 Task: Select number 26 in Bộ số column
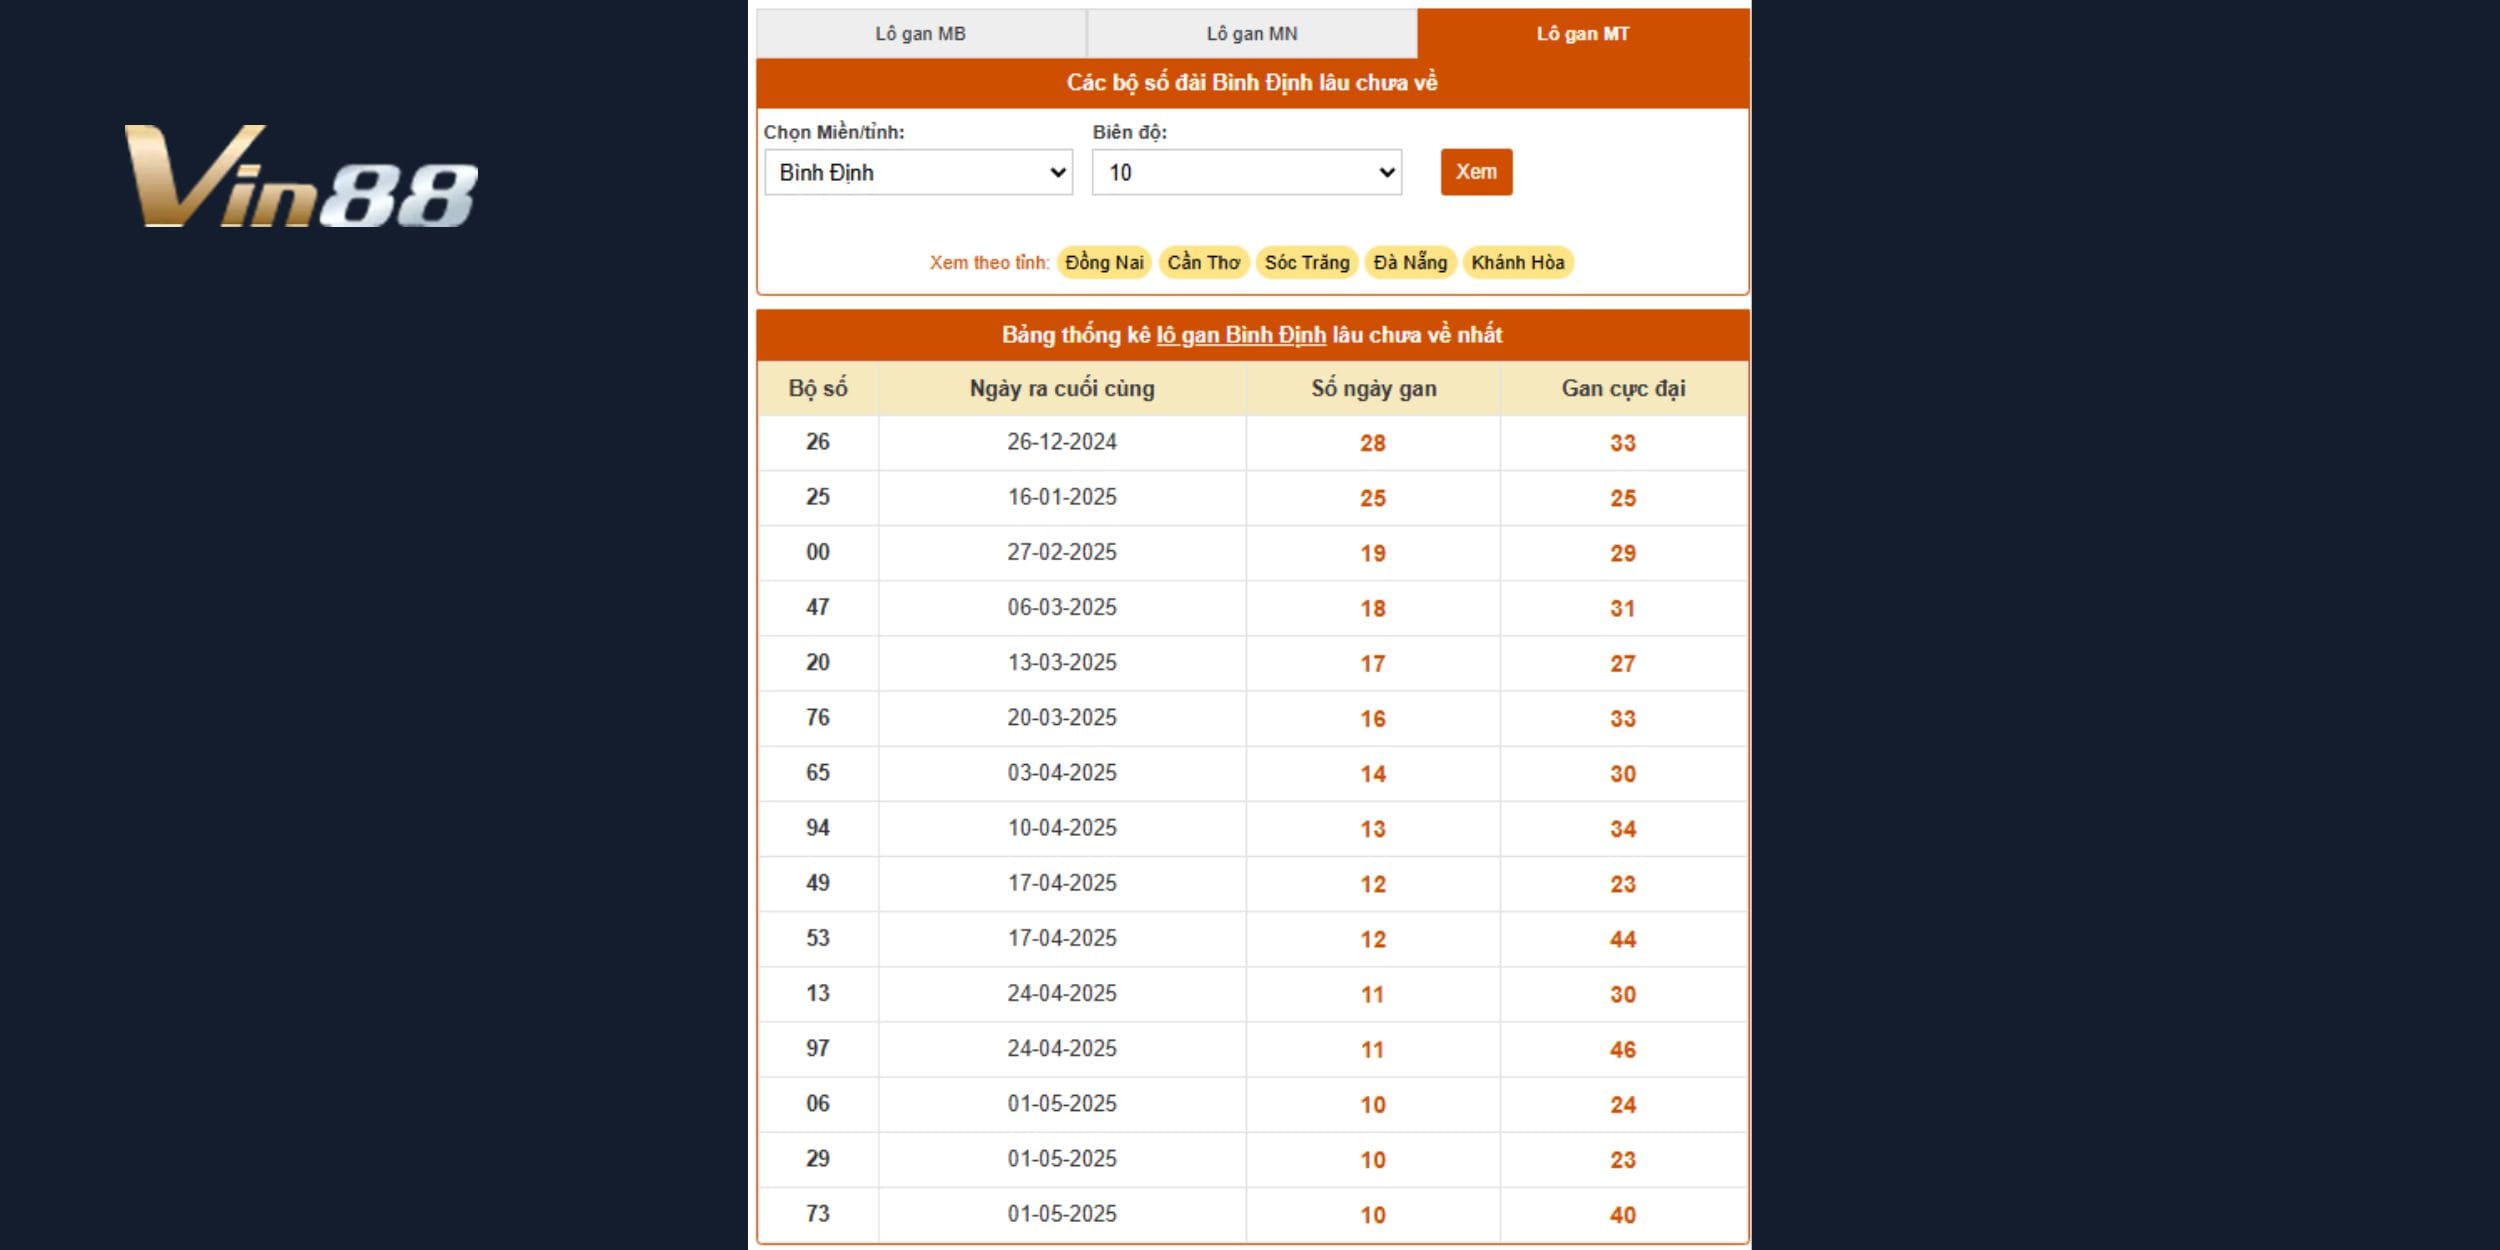click(818, 442)
